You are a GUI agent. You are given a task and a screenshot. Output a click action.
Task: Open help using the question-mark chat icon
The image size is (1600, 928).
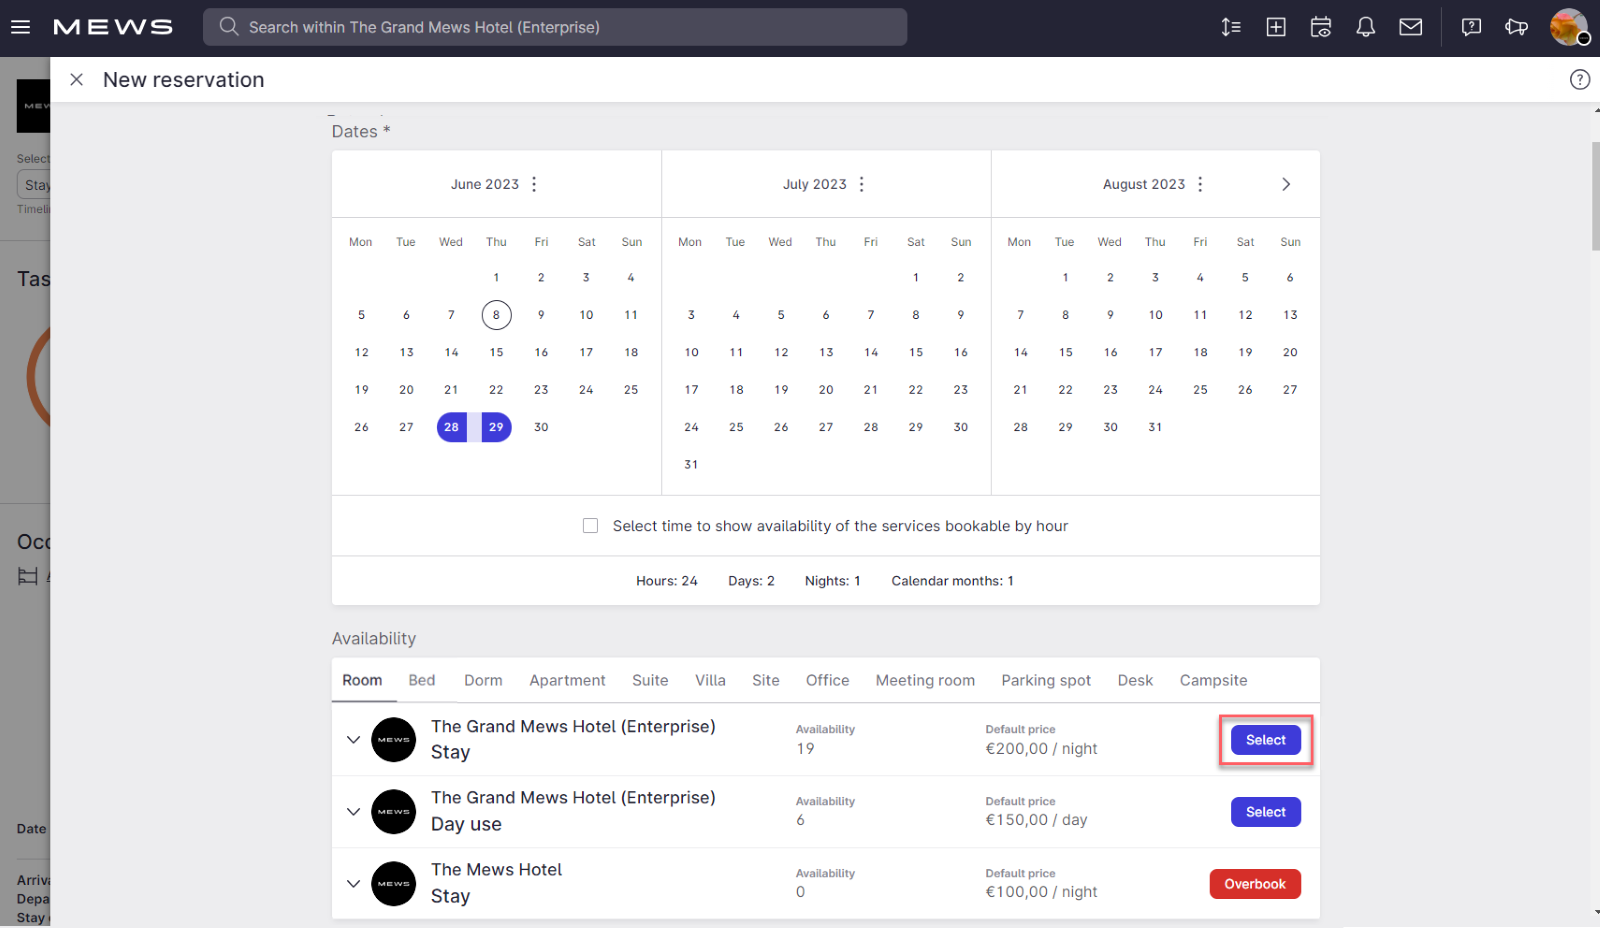click(1470, 27)
